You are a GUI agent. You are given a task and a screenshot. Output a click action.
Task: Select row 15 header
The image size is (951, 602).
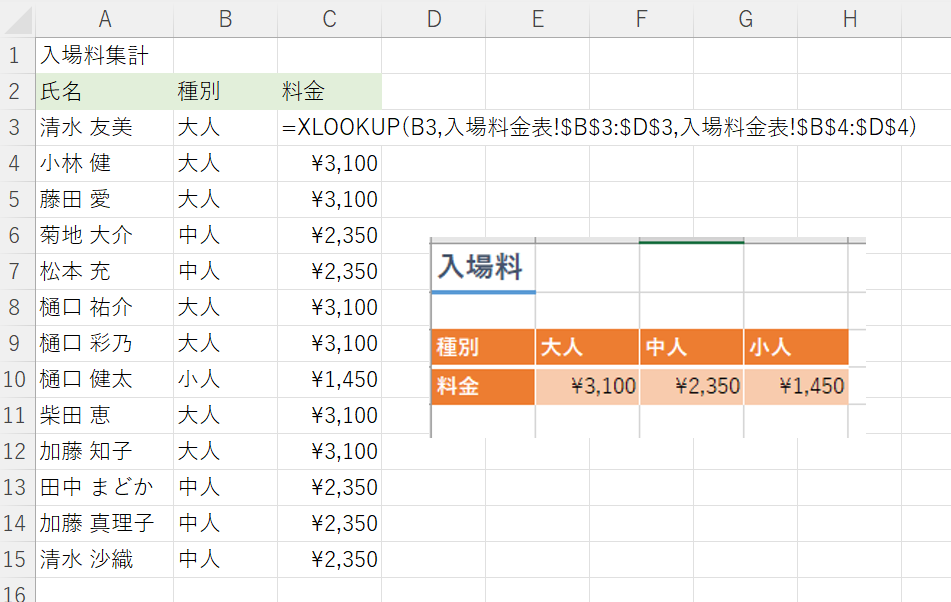click(18, 560)
